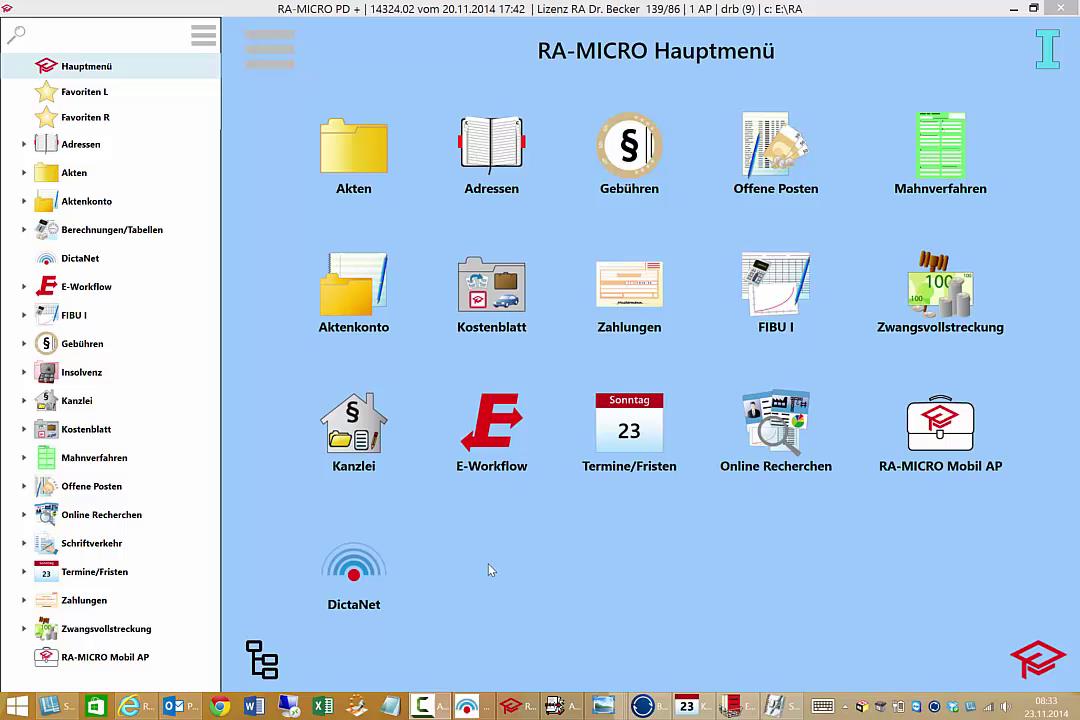Click the search magnifier in the sidebar
This screenshot has height=720, width=1080.
point(16,33)
